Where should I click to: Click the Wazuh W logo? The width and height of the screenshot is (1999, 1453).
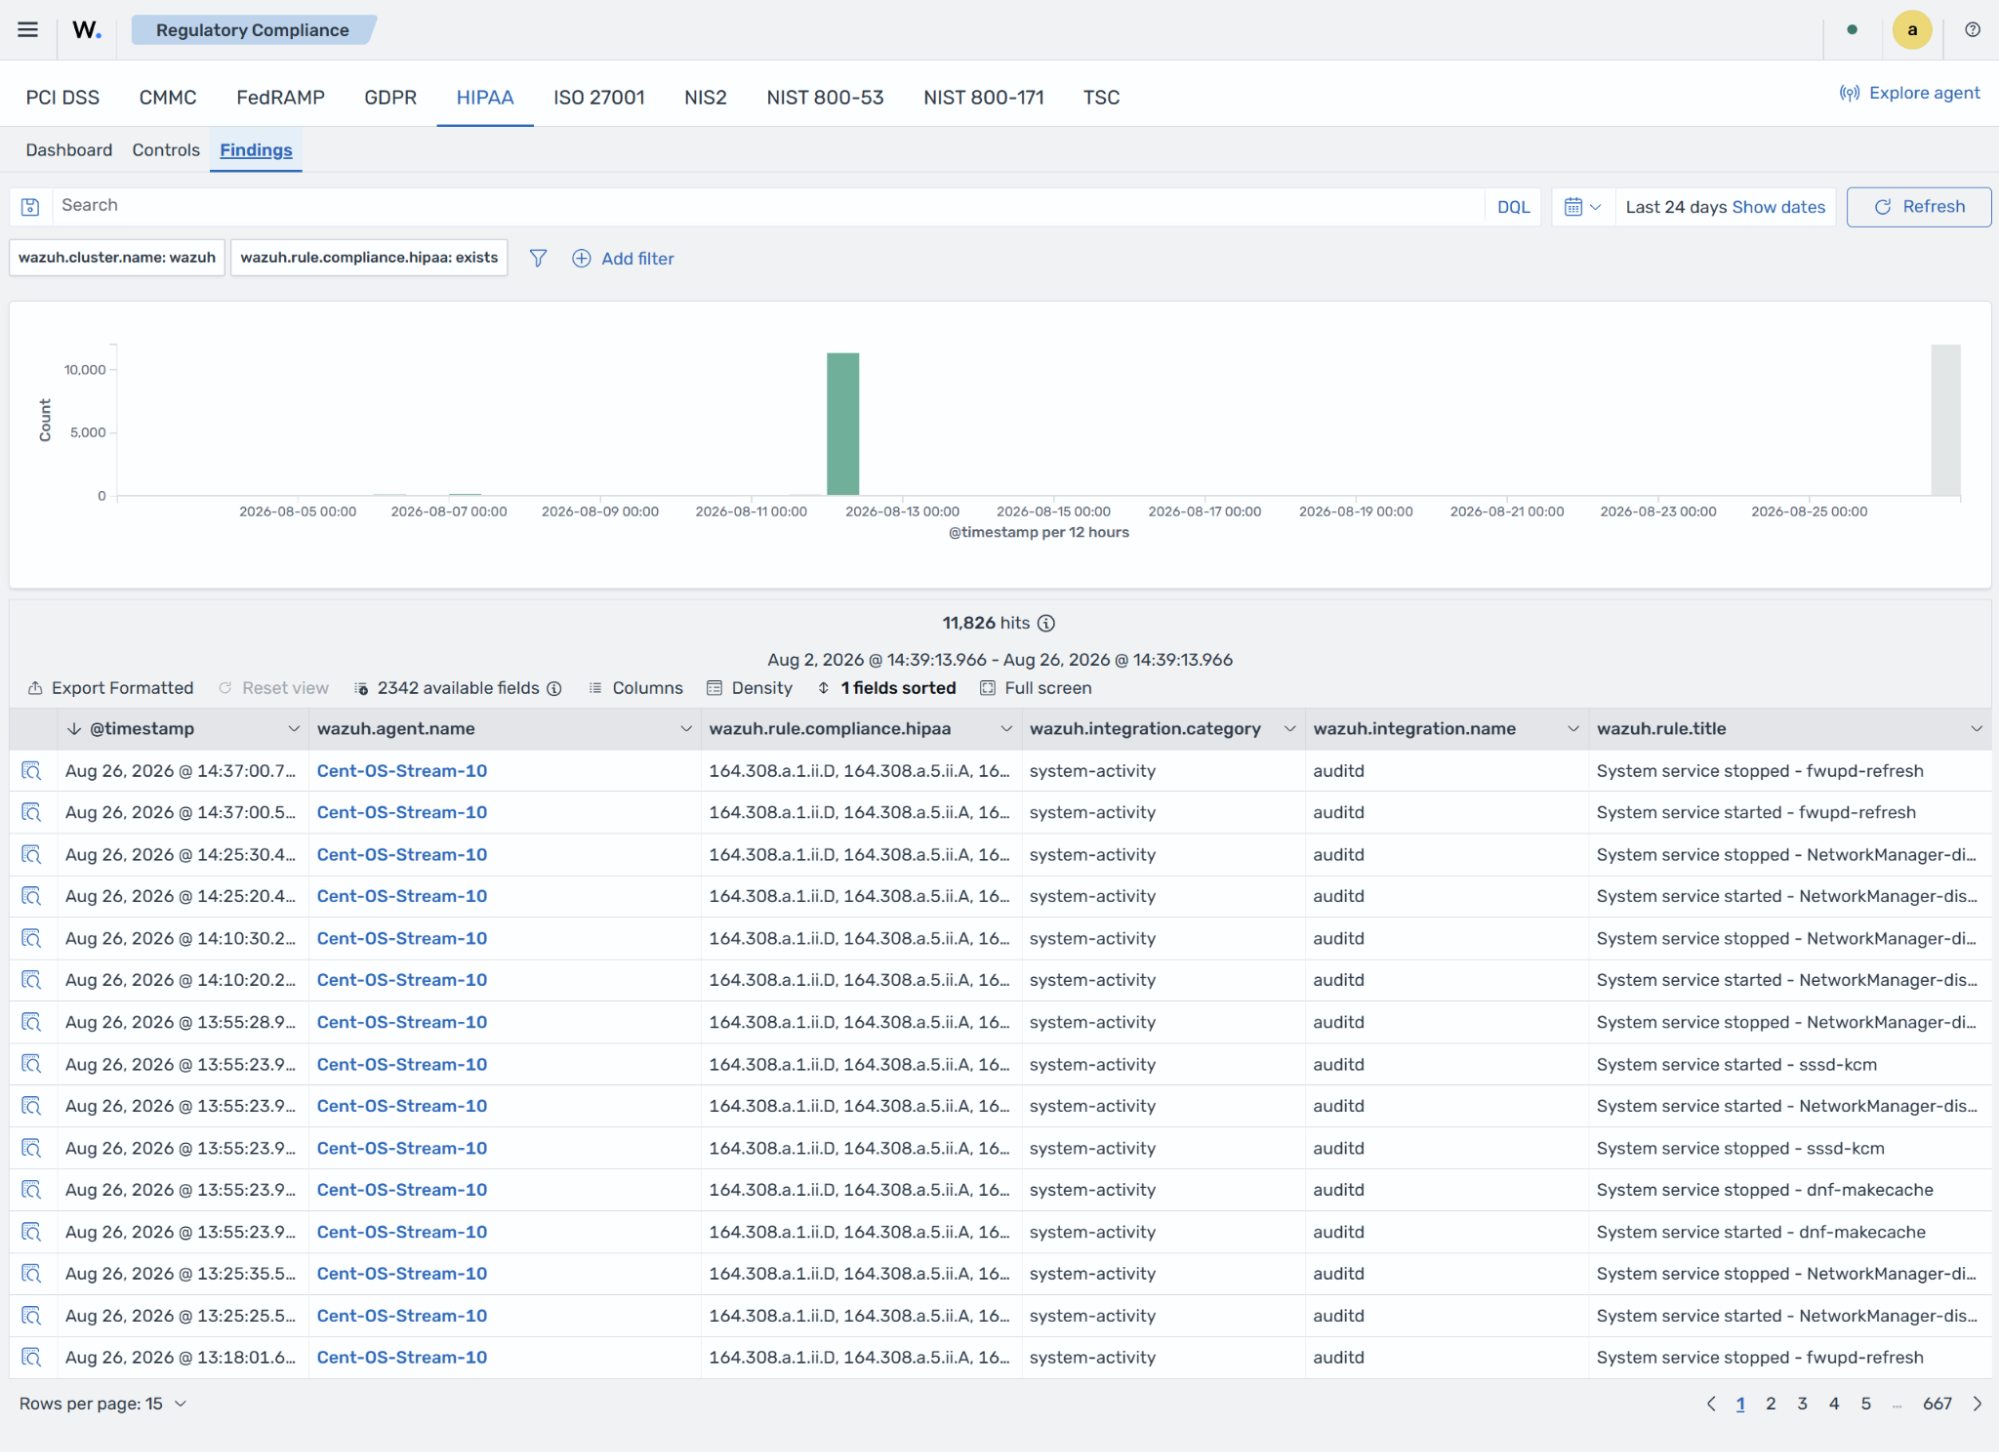87,30
